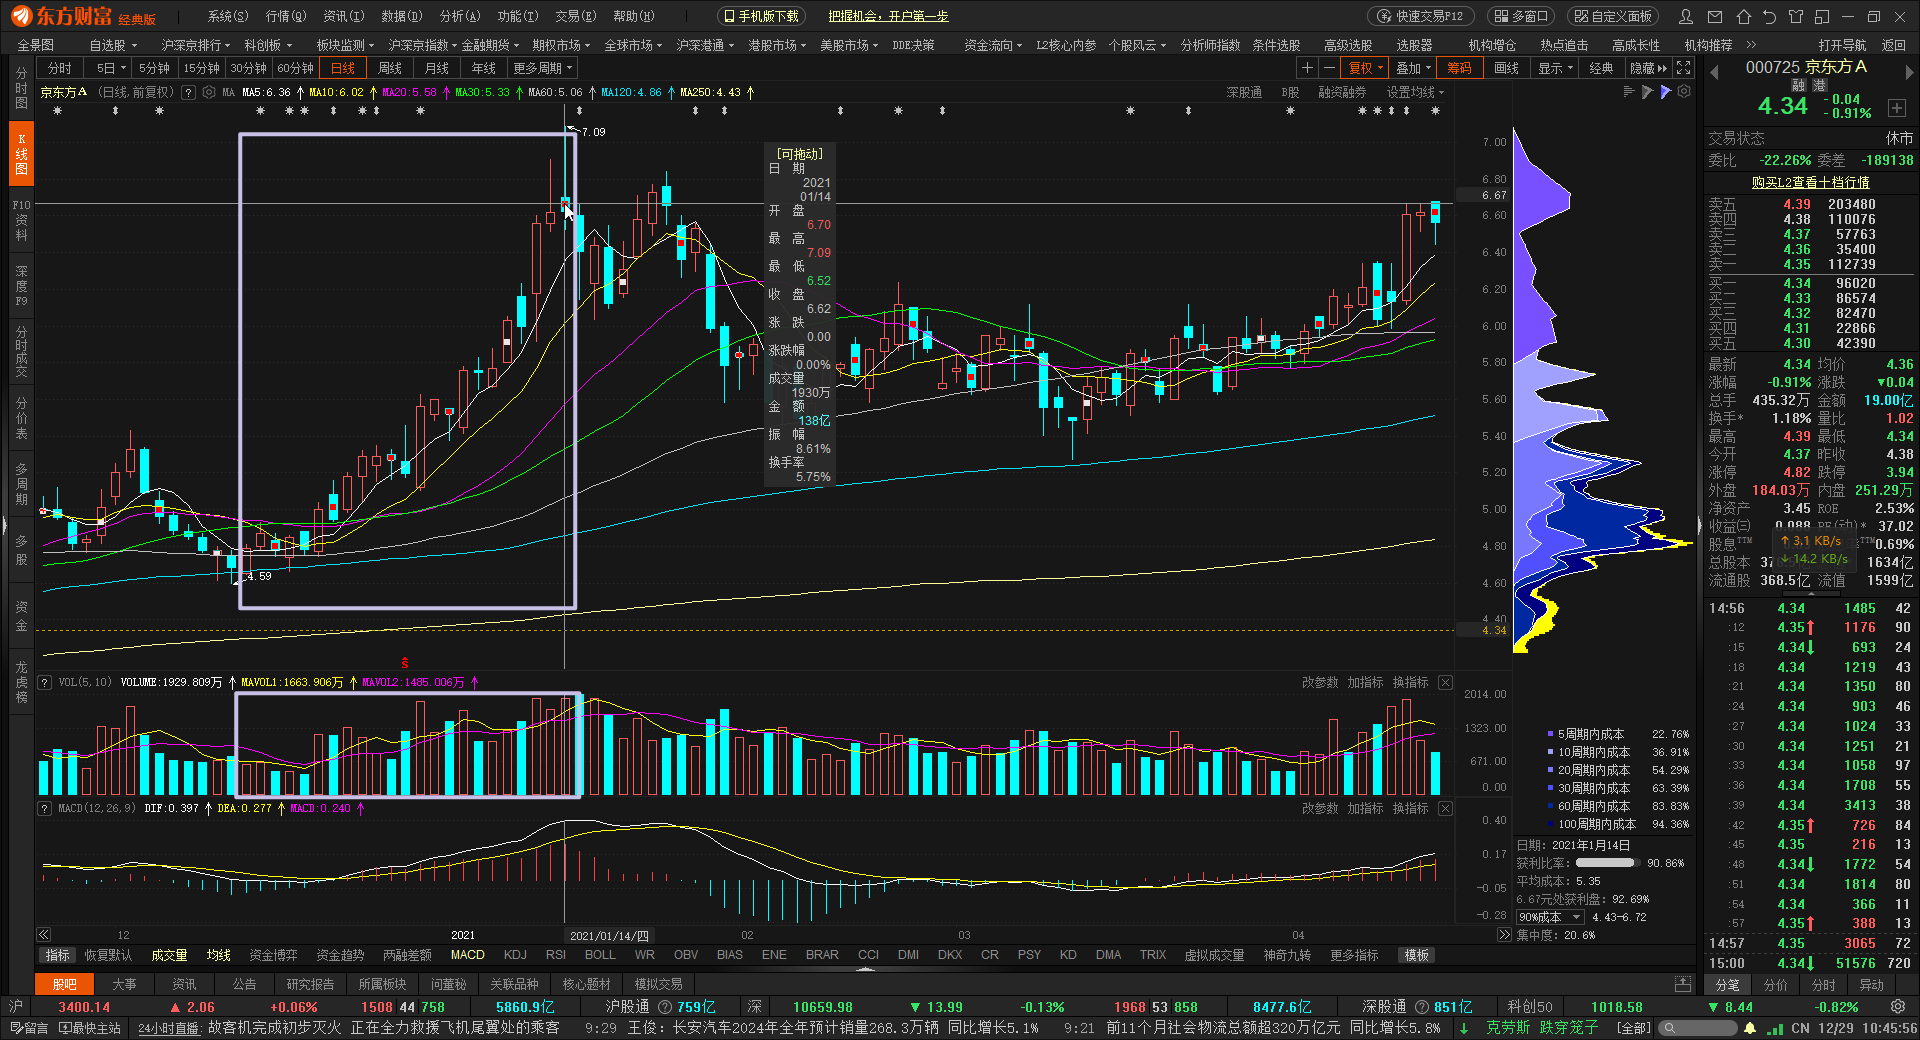Close the MACD indicator panel
1920x1040 pixels.
point(1445,808)
